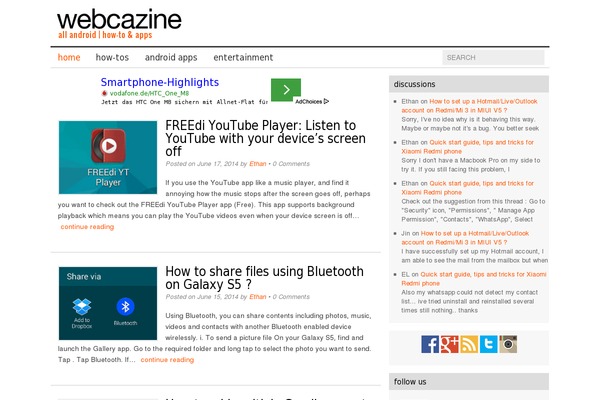Go to the home menu item
Screen dimensions: 600x400
tap(69, 57)
